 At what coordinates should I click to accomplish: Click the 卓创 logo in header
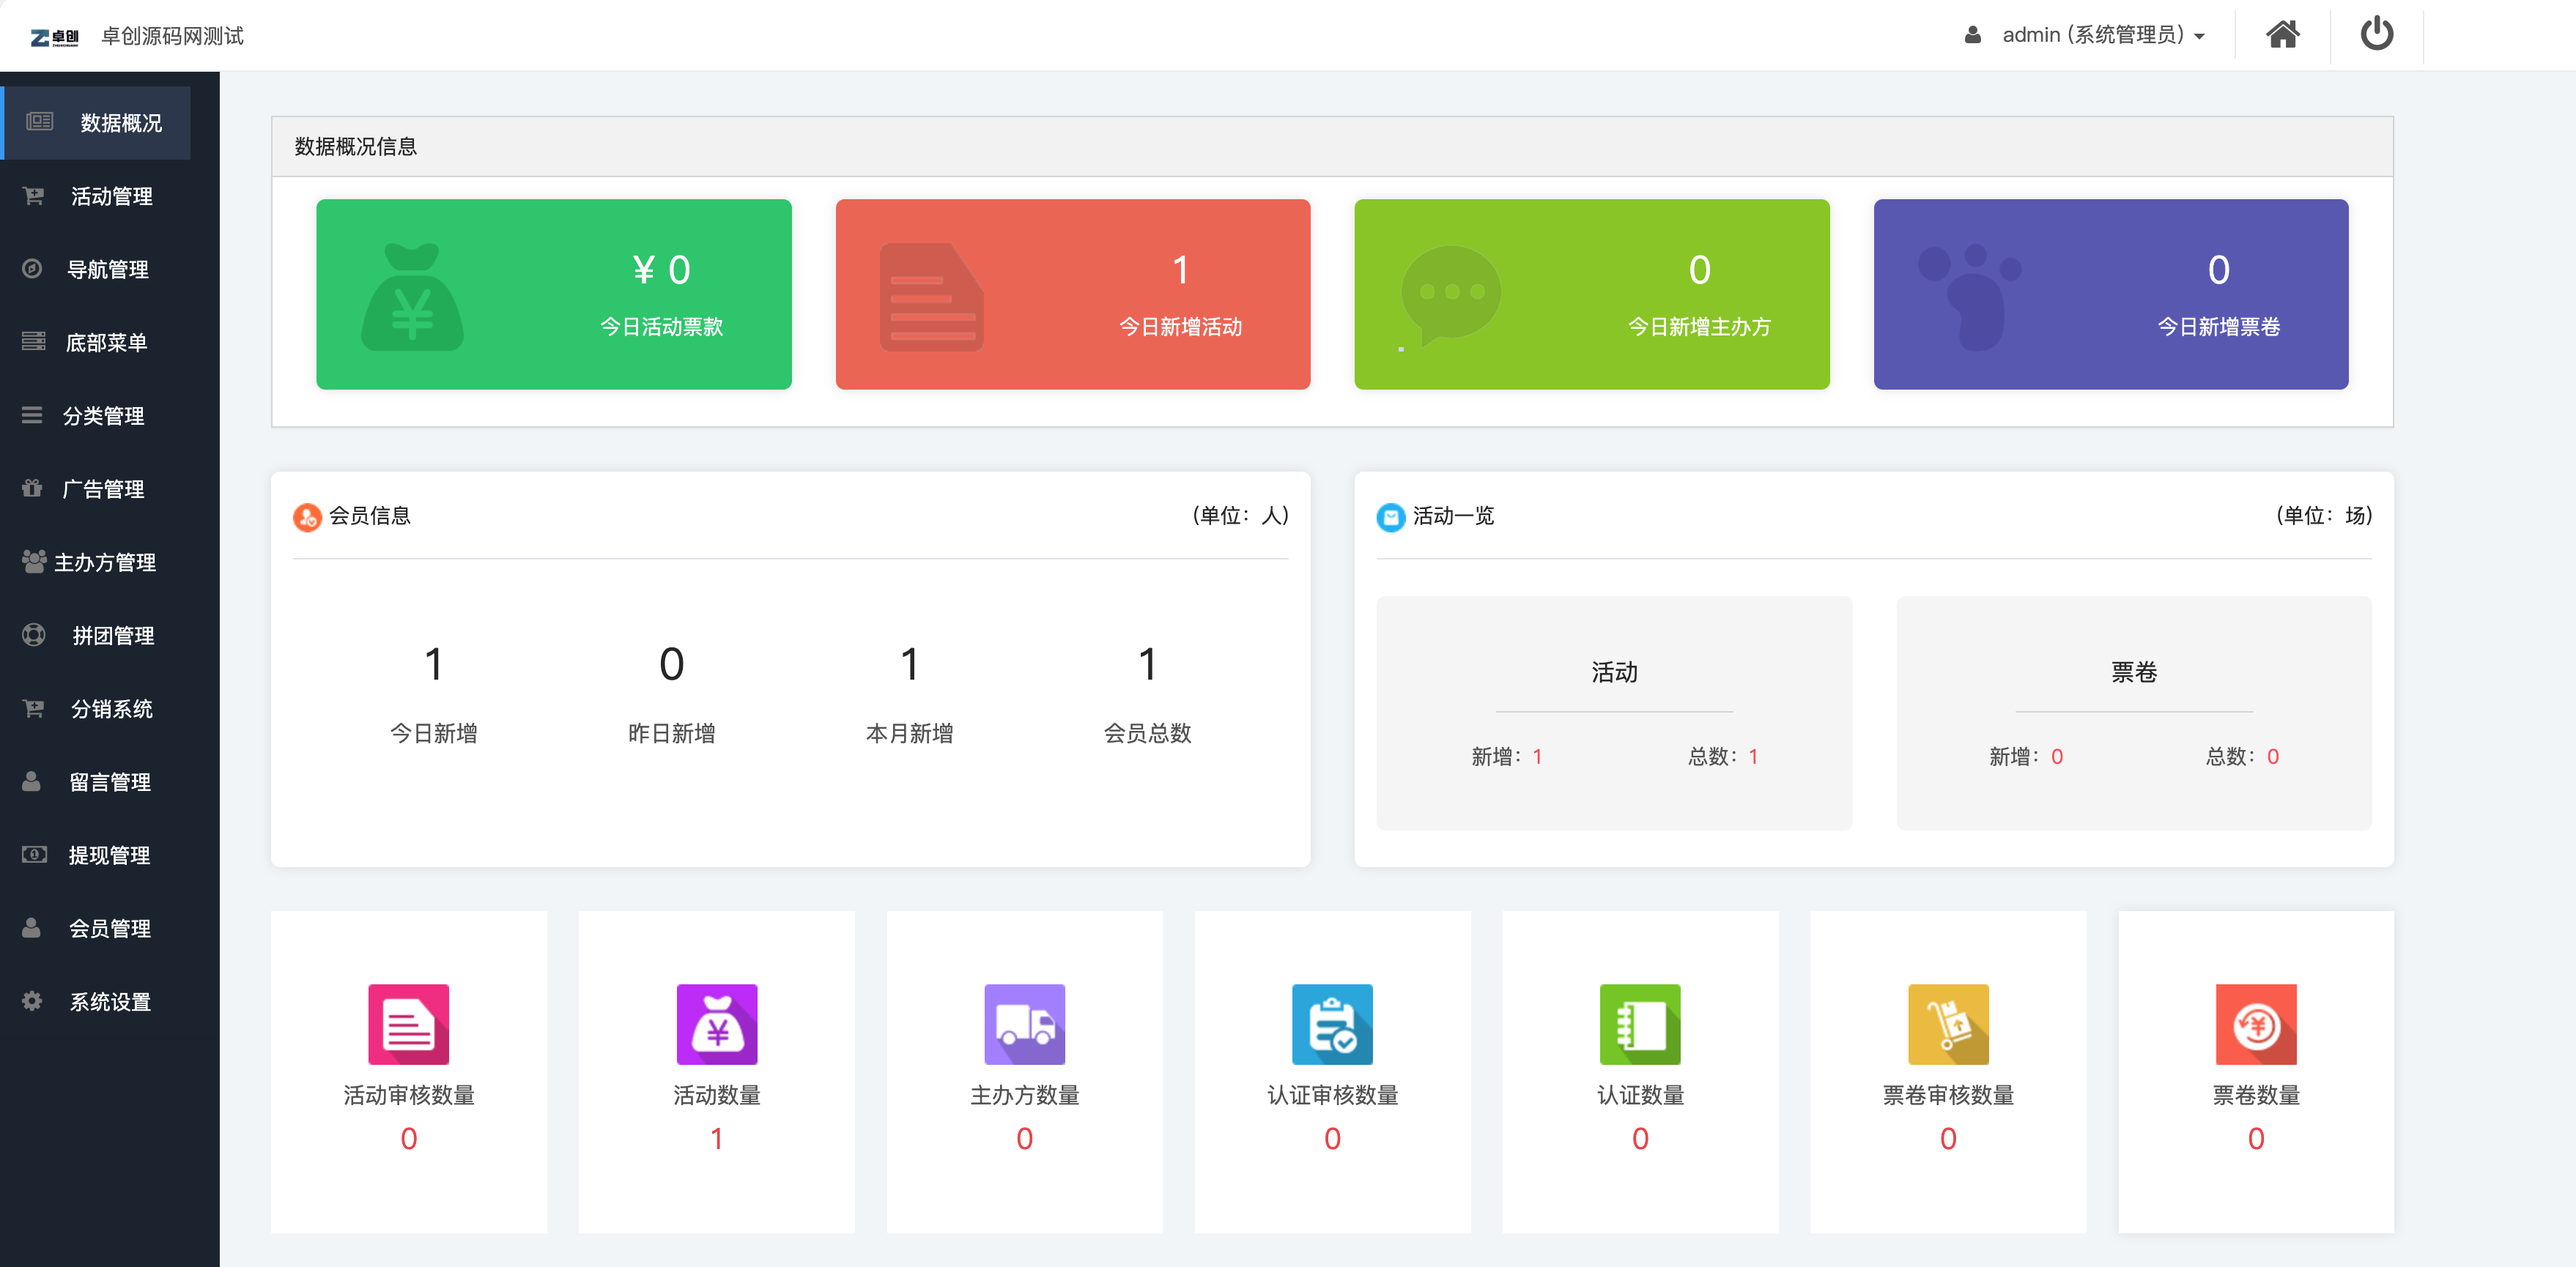tap(54, 37)
